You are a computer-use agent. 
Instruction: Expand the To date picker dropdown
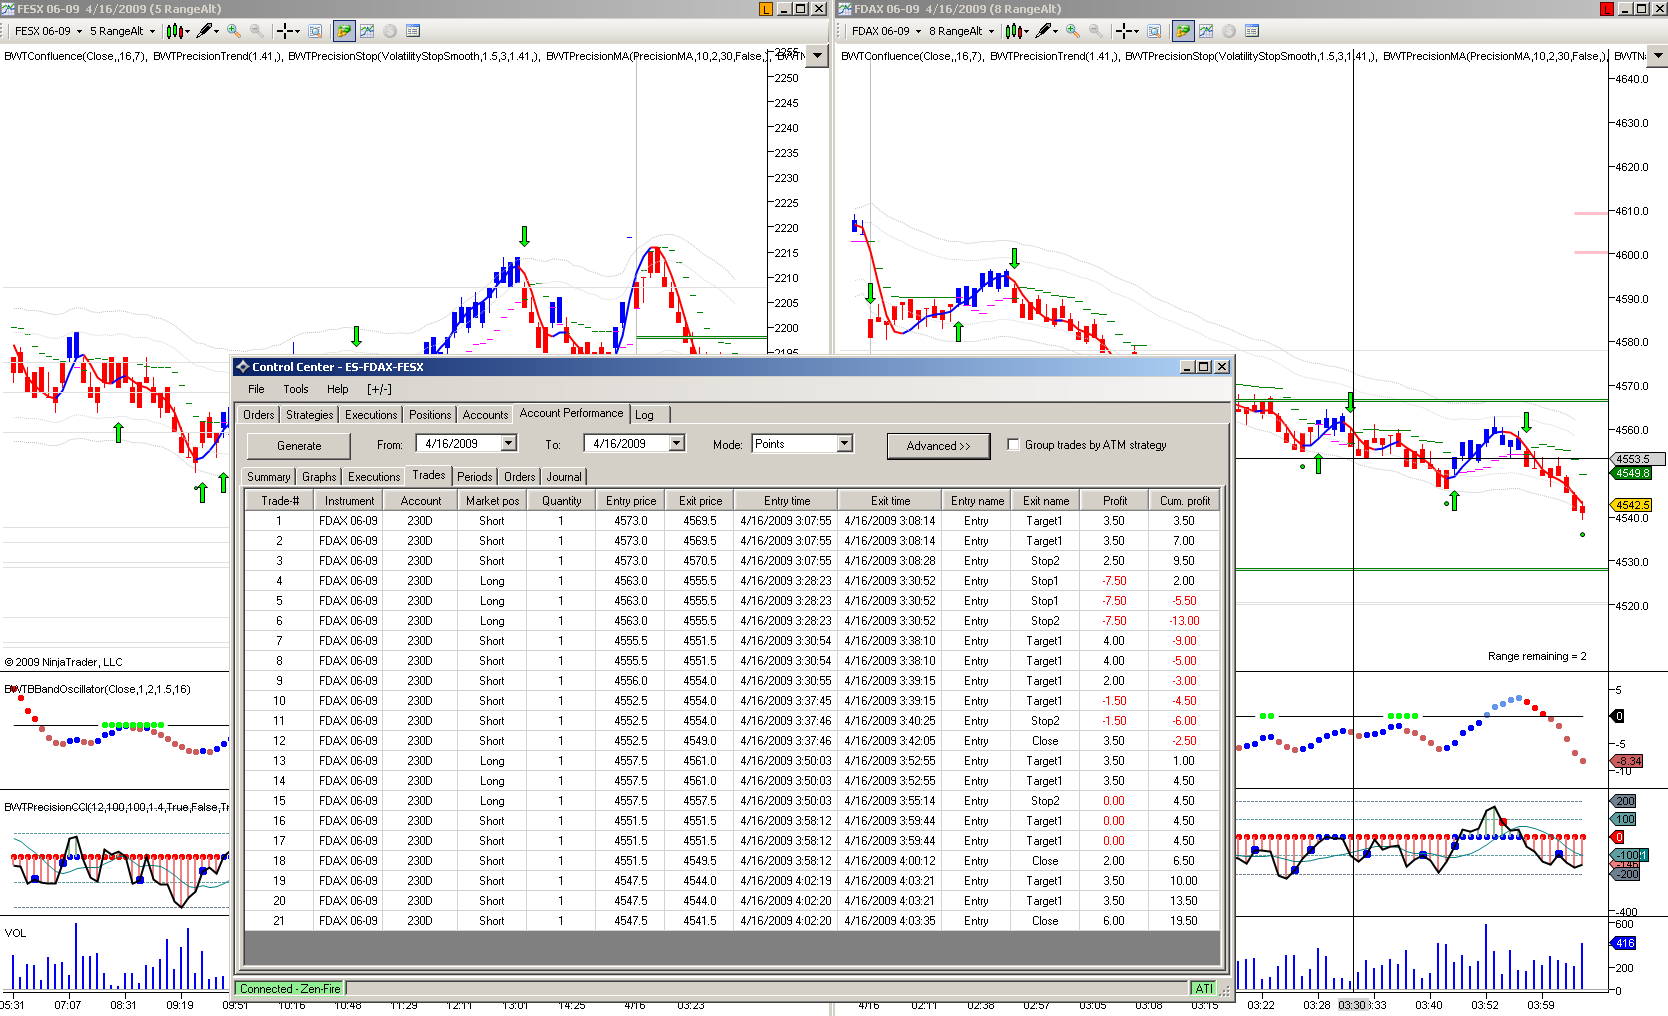coord(676,443)
